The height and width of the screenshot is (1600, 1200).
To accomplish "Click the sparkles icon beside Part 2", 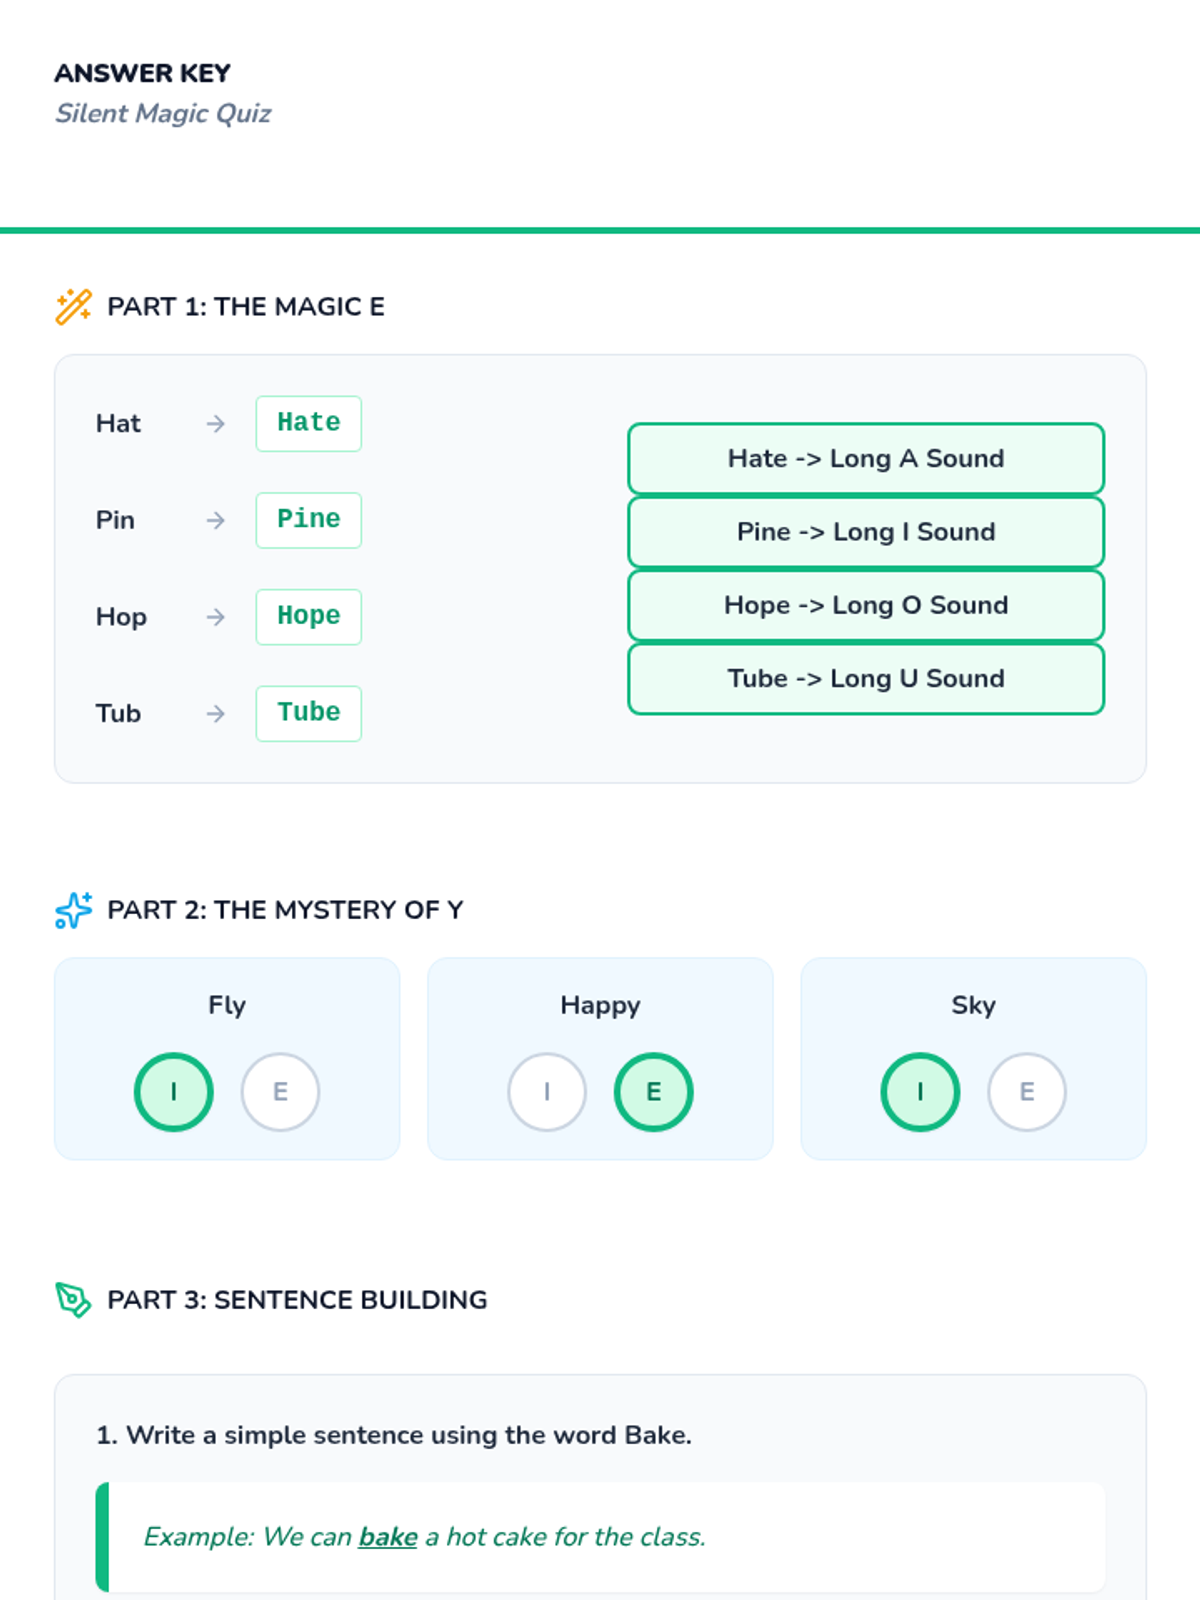I will tap(73, 910).
